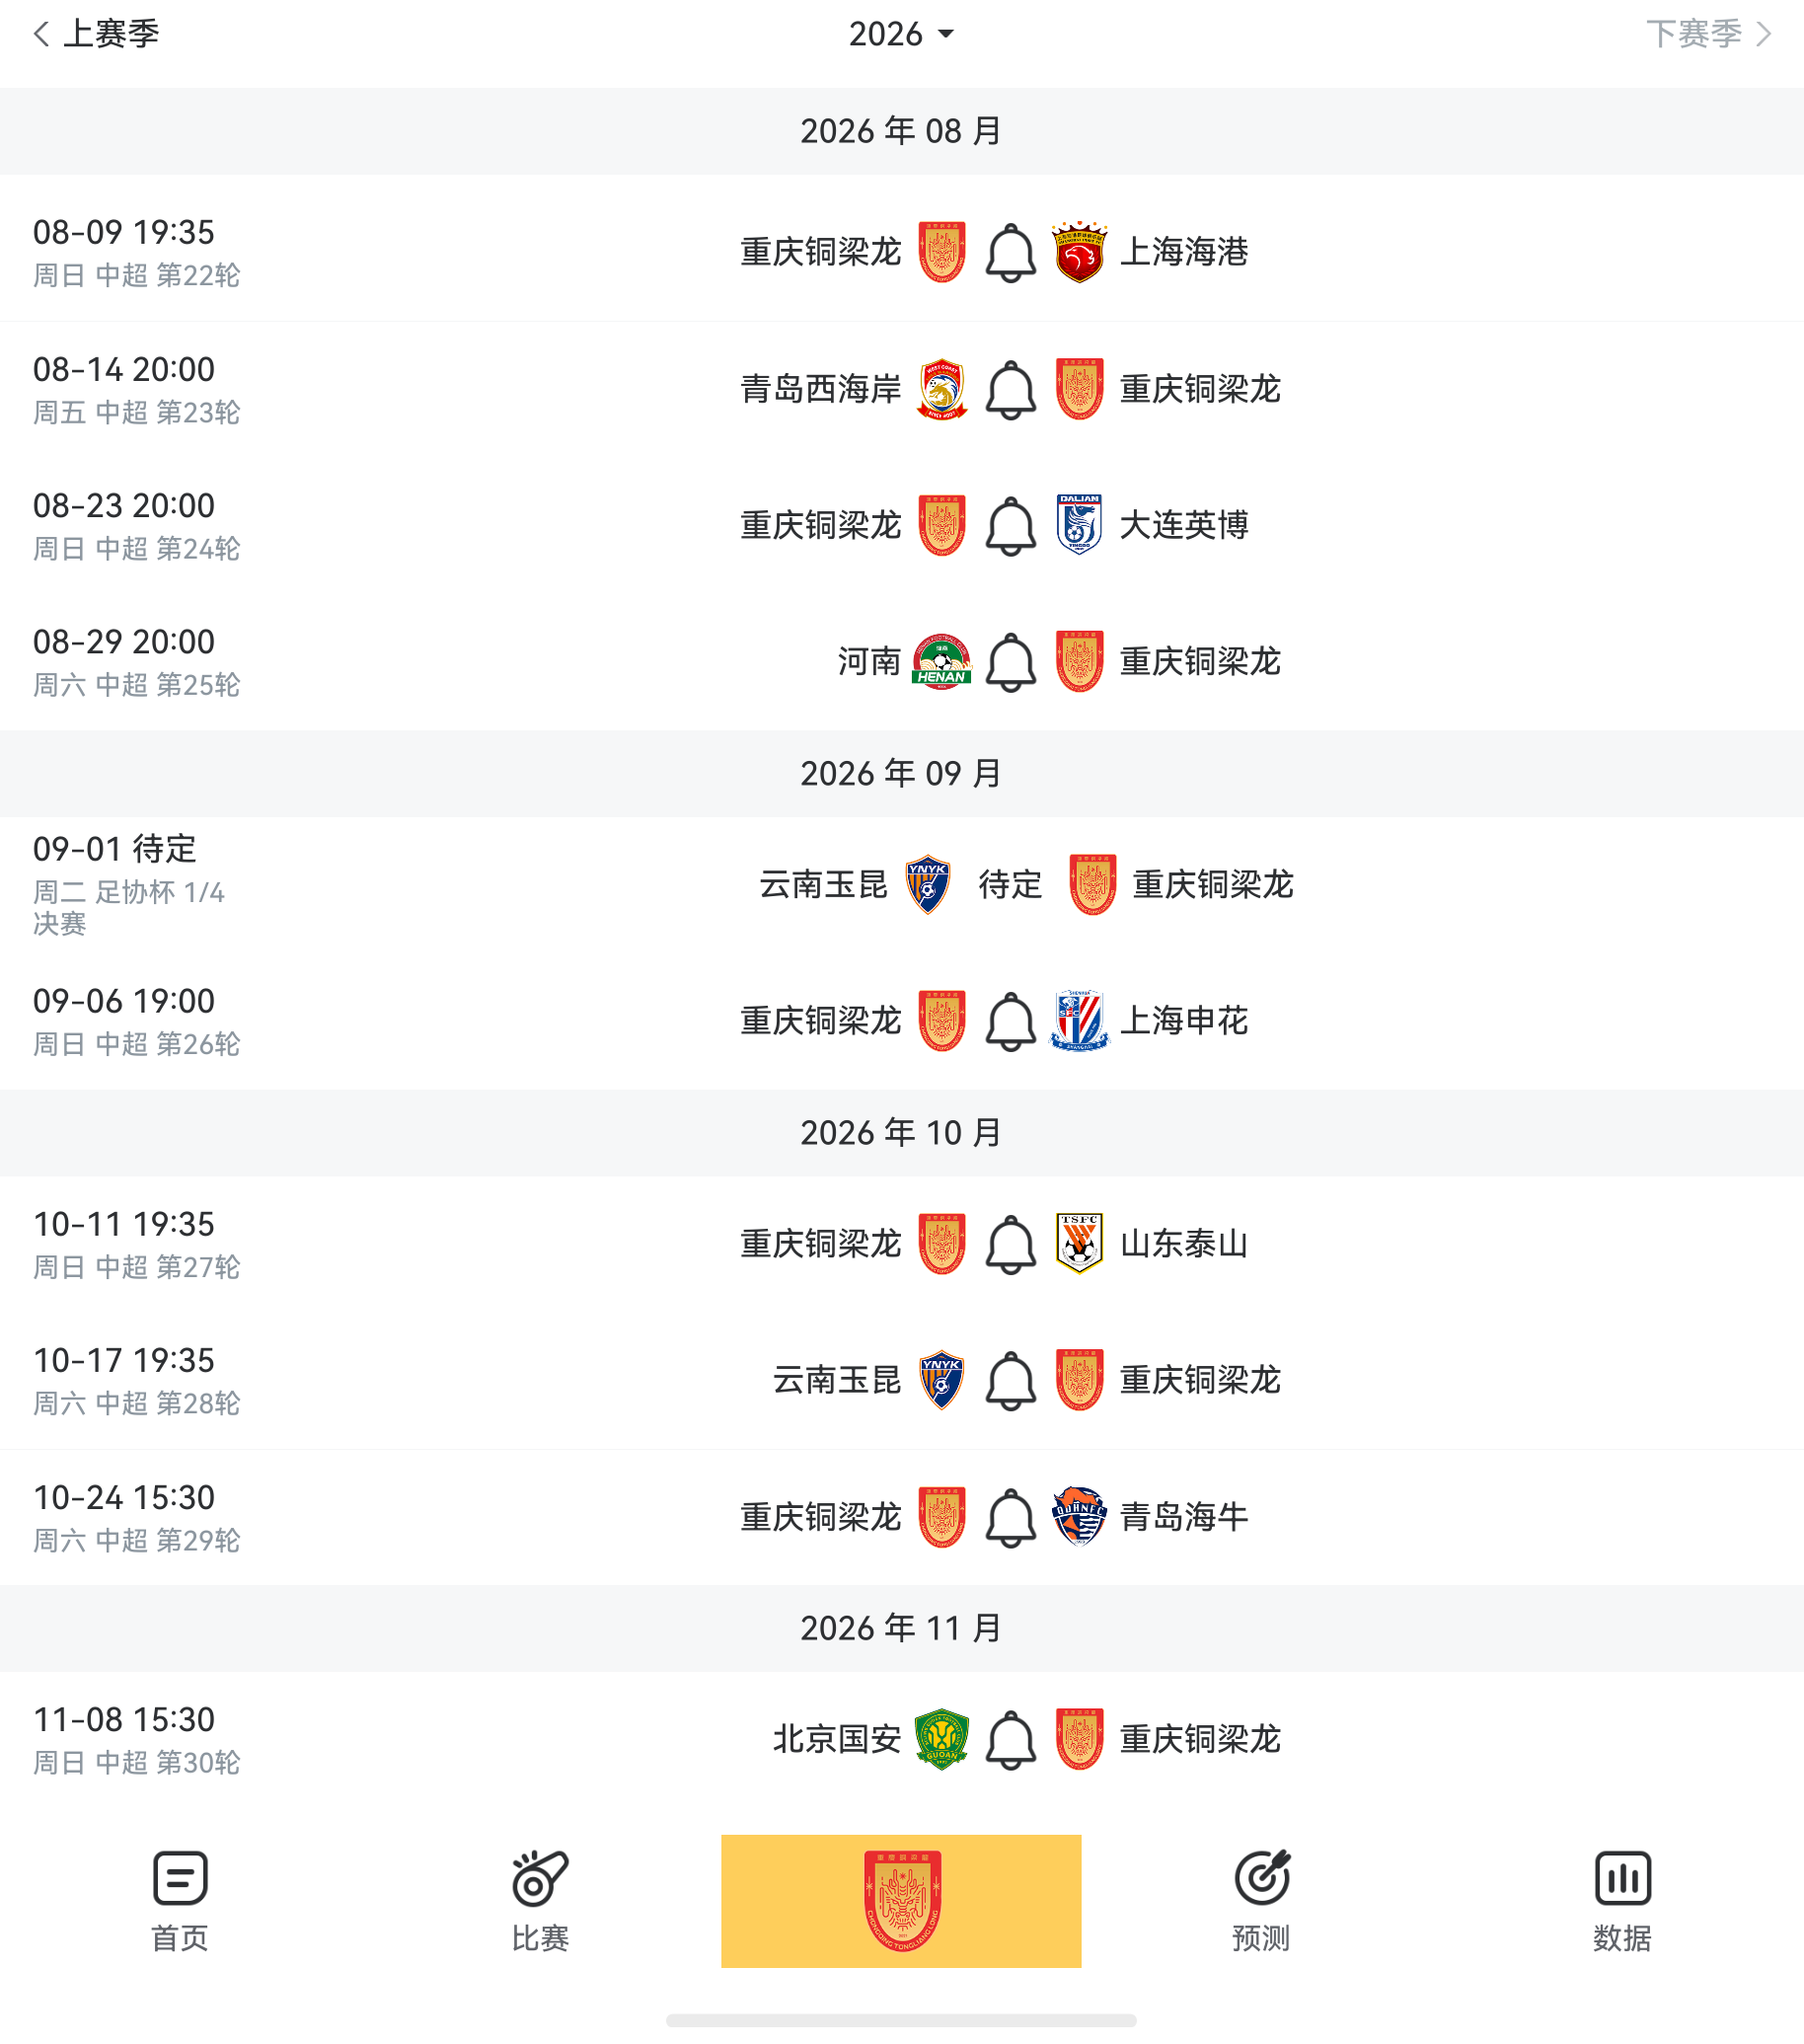Tap the bottom home indicator bar
Image resolution: width=1804 pixels, height=2044 pixels.
(901, 2021)
